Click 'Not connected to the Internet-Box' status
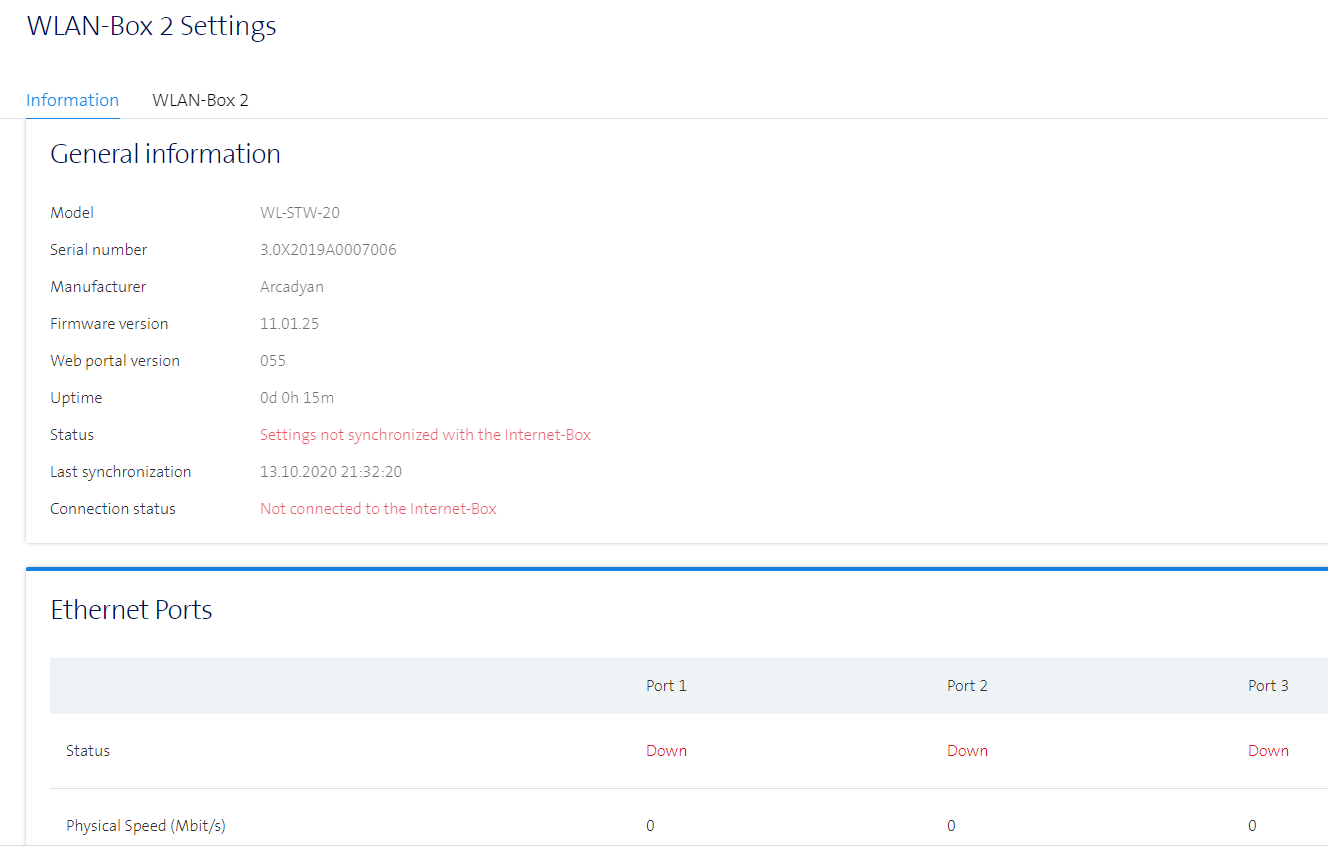1328x850 pixels. coord(378,509)
